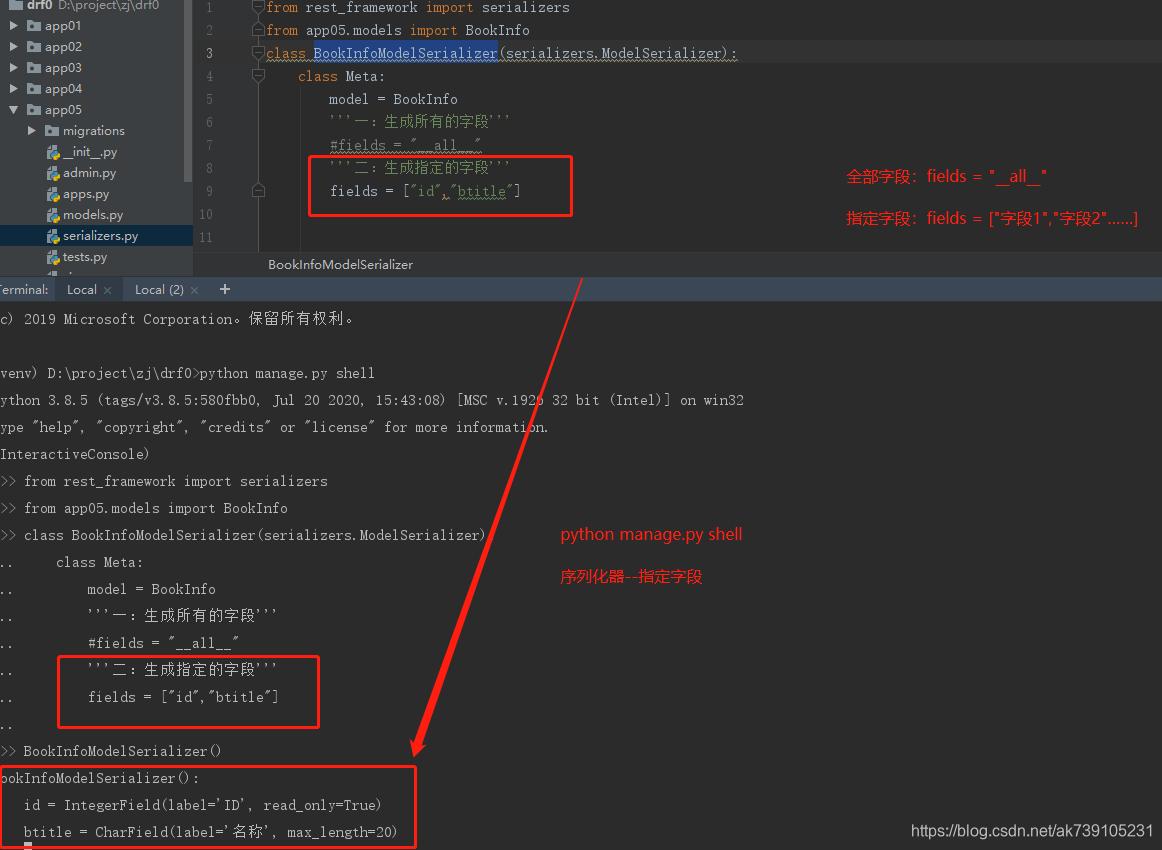1162x850 pixels.
Task: Select the highlighted BookInfoModelSerializer class name
Action: pyautogui.click(x=404, y=52)
